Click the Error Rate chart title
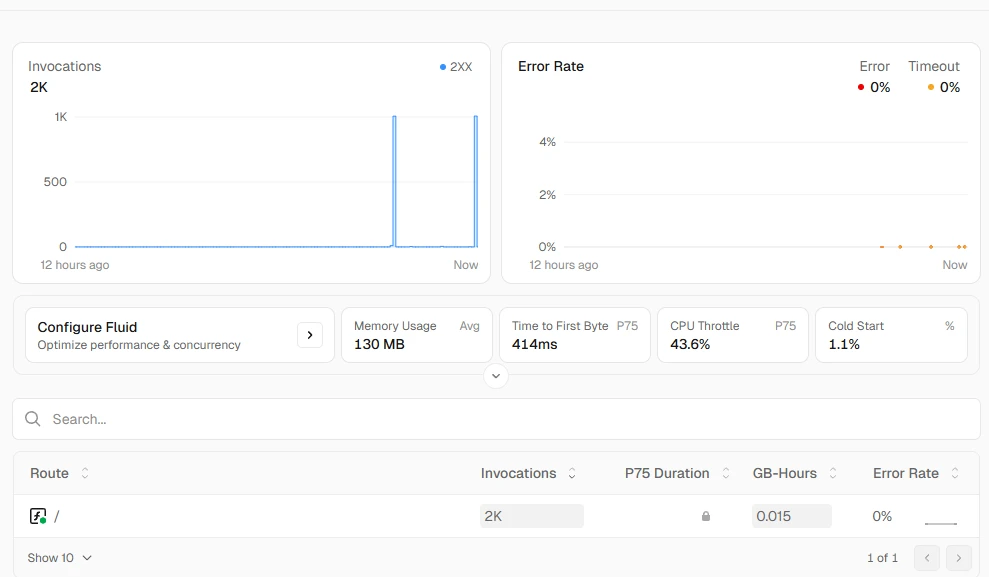Screen dimensions: 989x577 (x=551, y=66)
